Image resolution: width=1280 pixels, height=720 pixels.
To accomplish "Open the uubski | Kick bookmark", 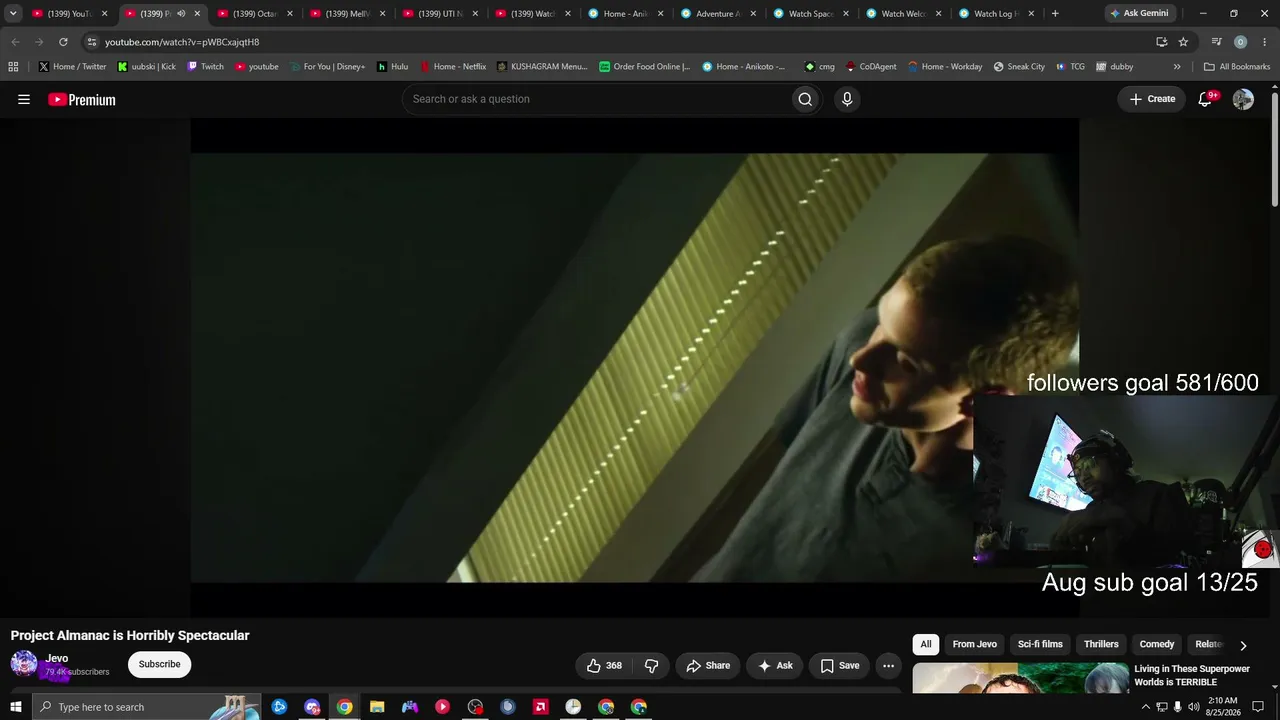I will (146, 67).
